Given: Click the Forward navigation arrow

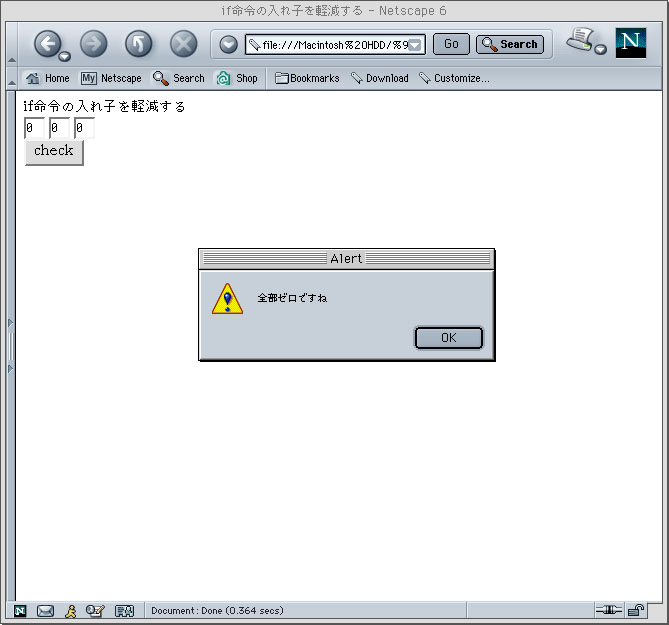Looking at the screenshot, I should [x=94, y=44].
